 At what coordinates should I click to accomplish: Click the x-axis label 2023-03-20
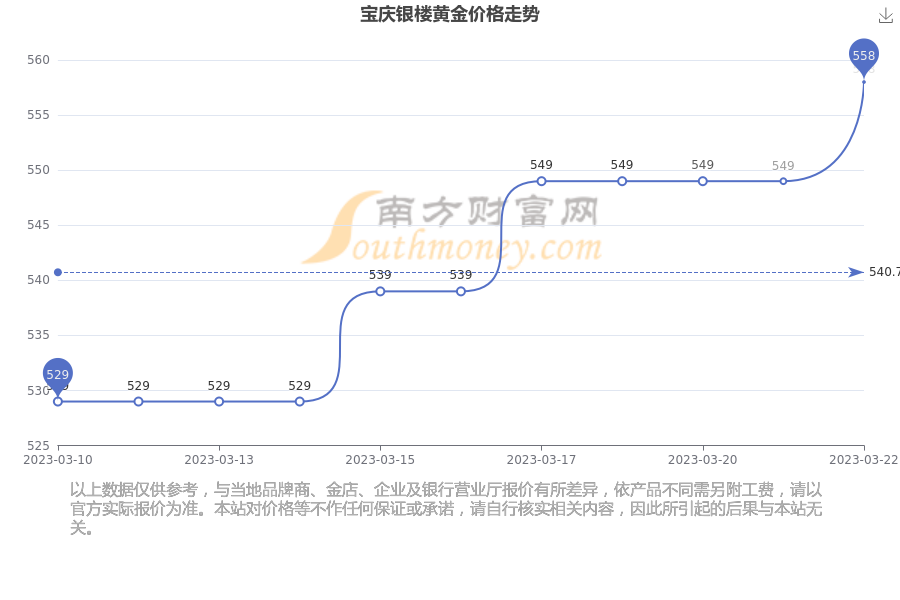703,460
